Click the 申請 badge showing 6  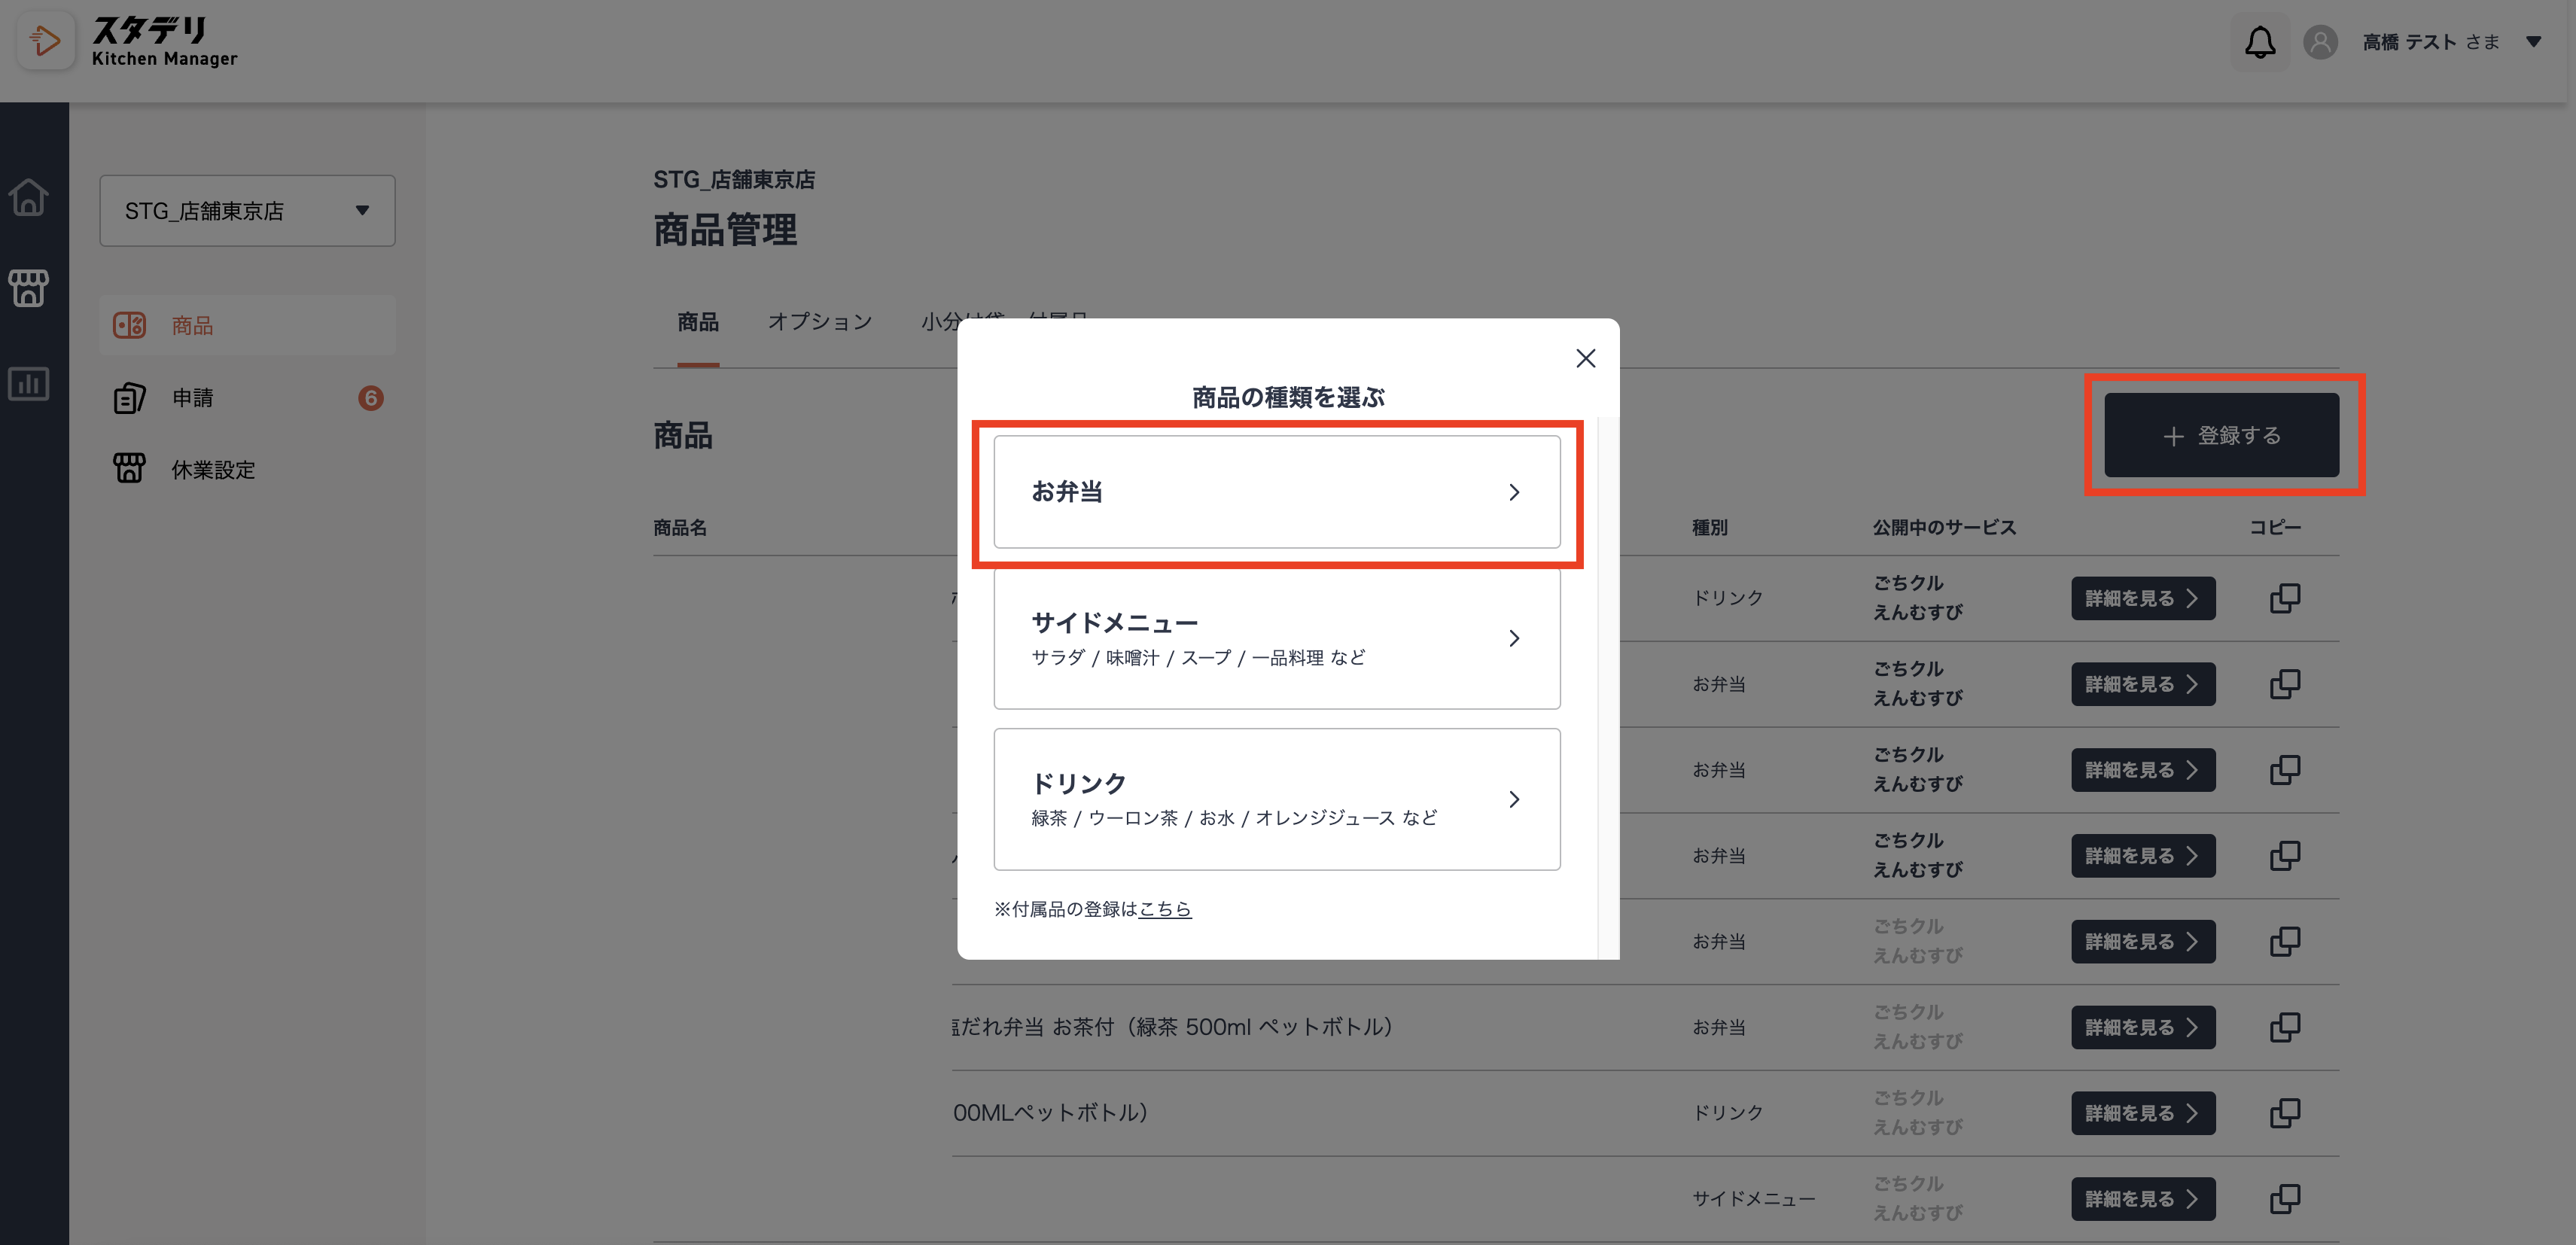click(x=370, y=398)
